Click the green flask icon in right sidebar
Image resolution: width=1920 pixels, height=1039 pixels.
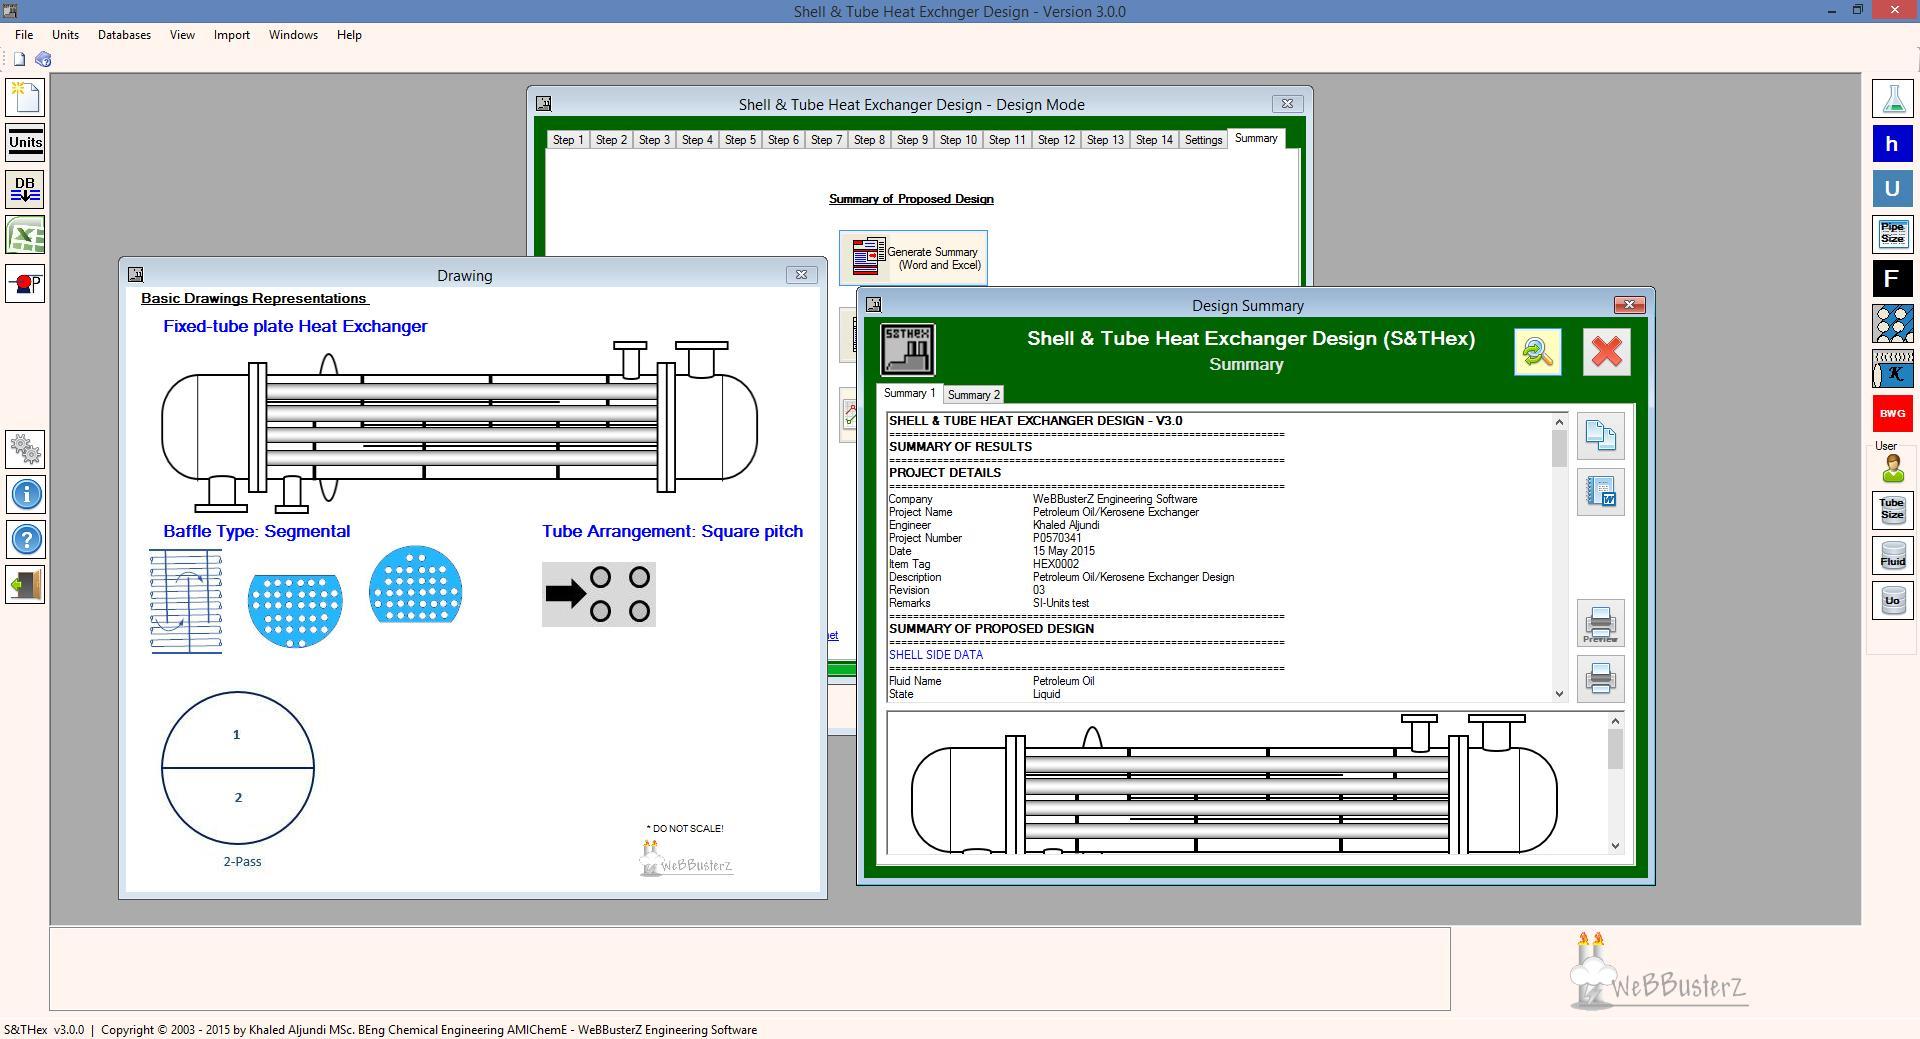pyautogui.click(x=1892, y=98)
